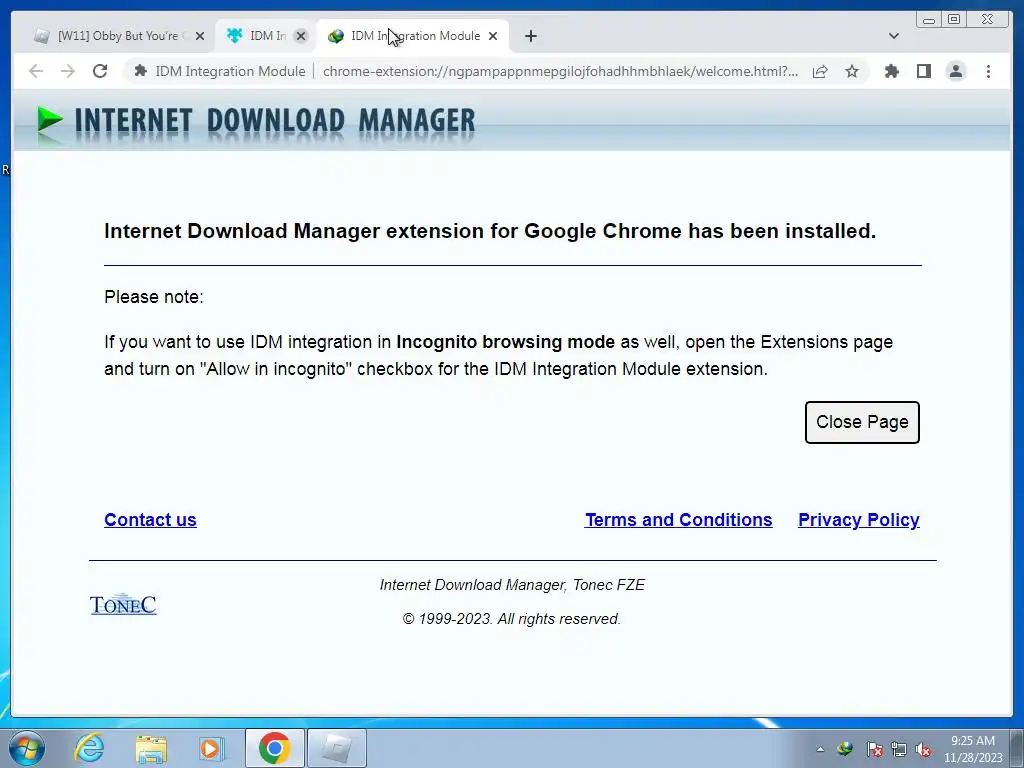1024x768 pixels.
Task: Click the Show desktop strip
Action: click(x=1018, y=748)
